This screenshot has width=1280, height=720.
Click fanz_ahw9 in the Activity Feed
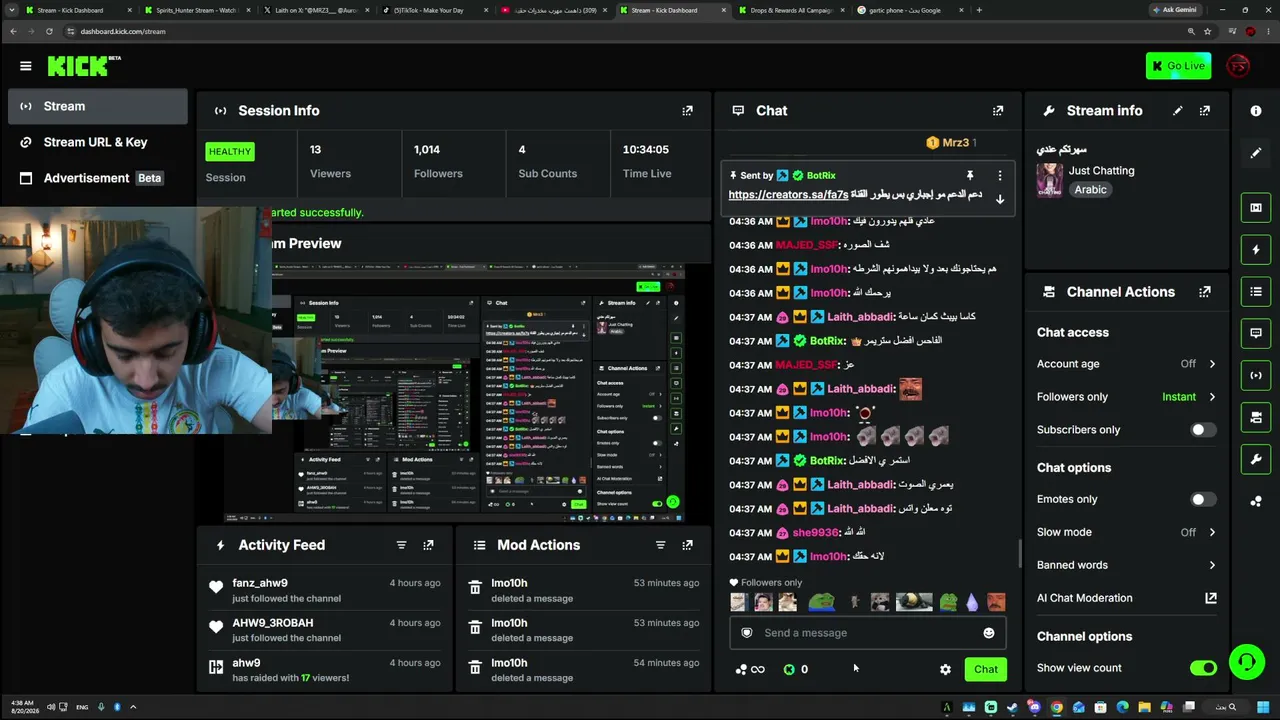click(x=260, y=583)
